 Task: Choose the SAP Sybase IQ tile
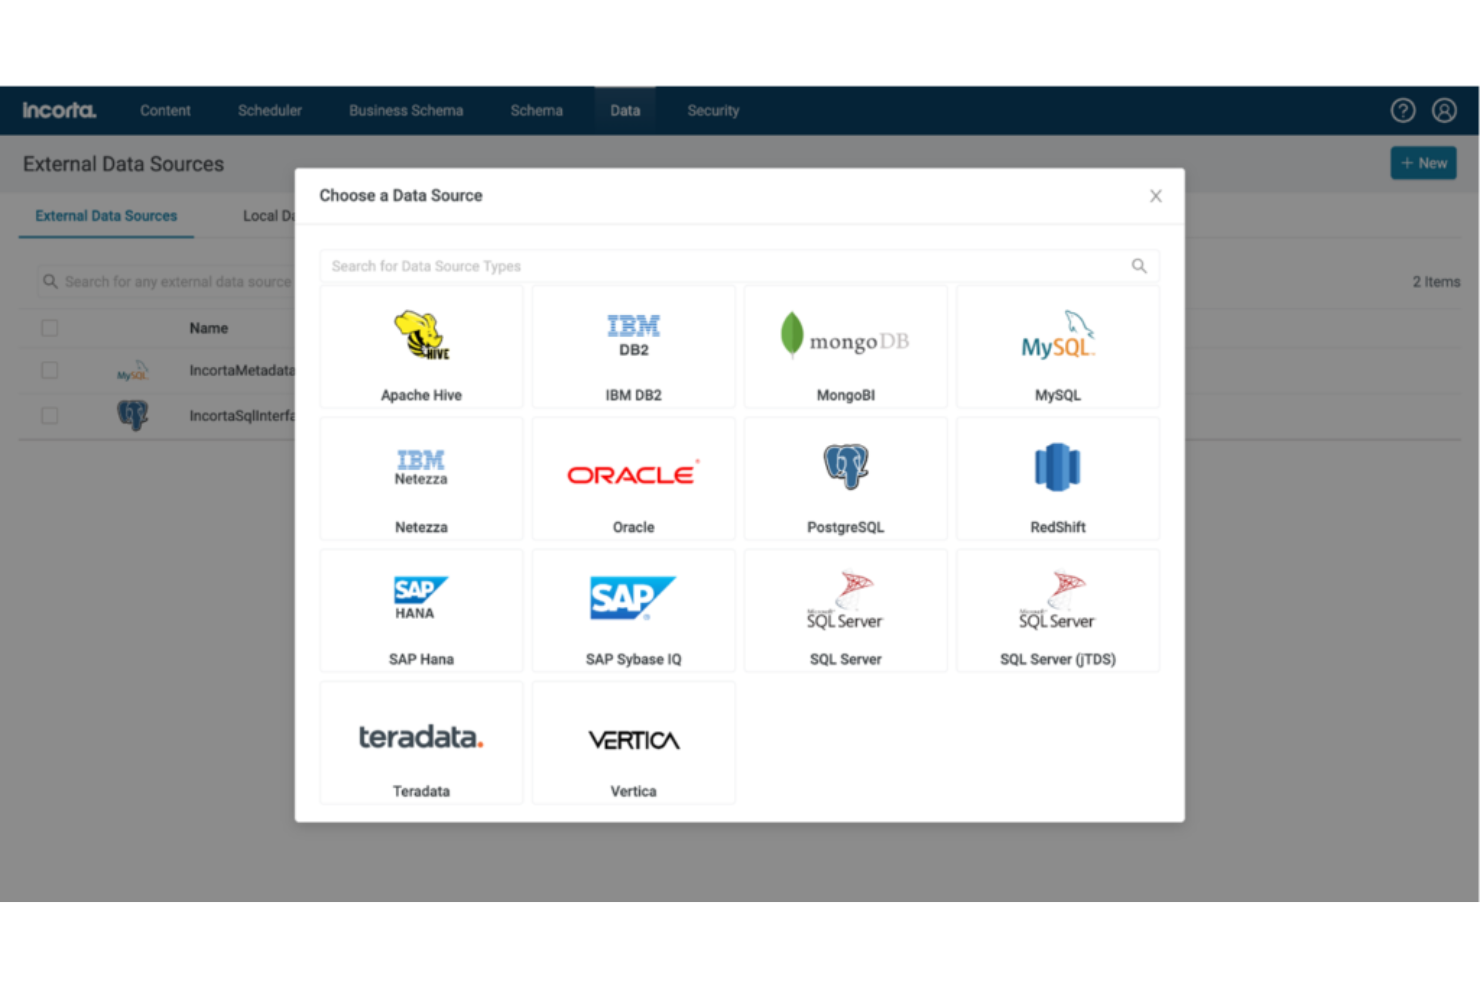point(633,611)
